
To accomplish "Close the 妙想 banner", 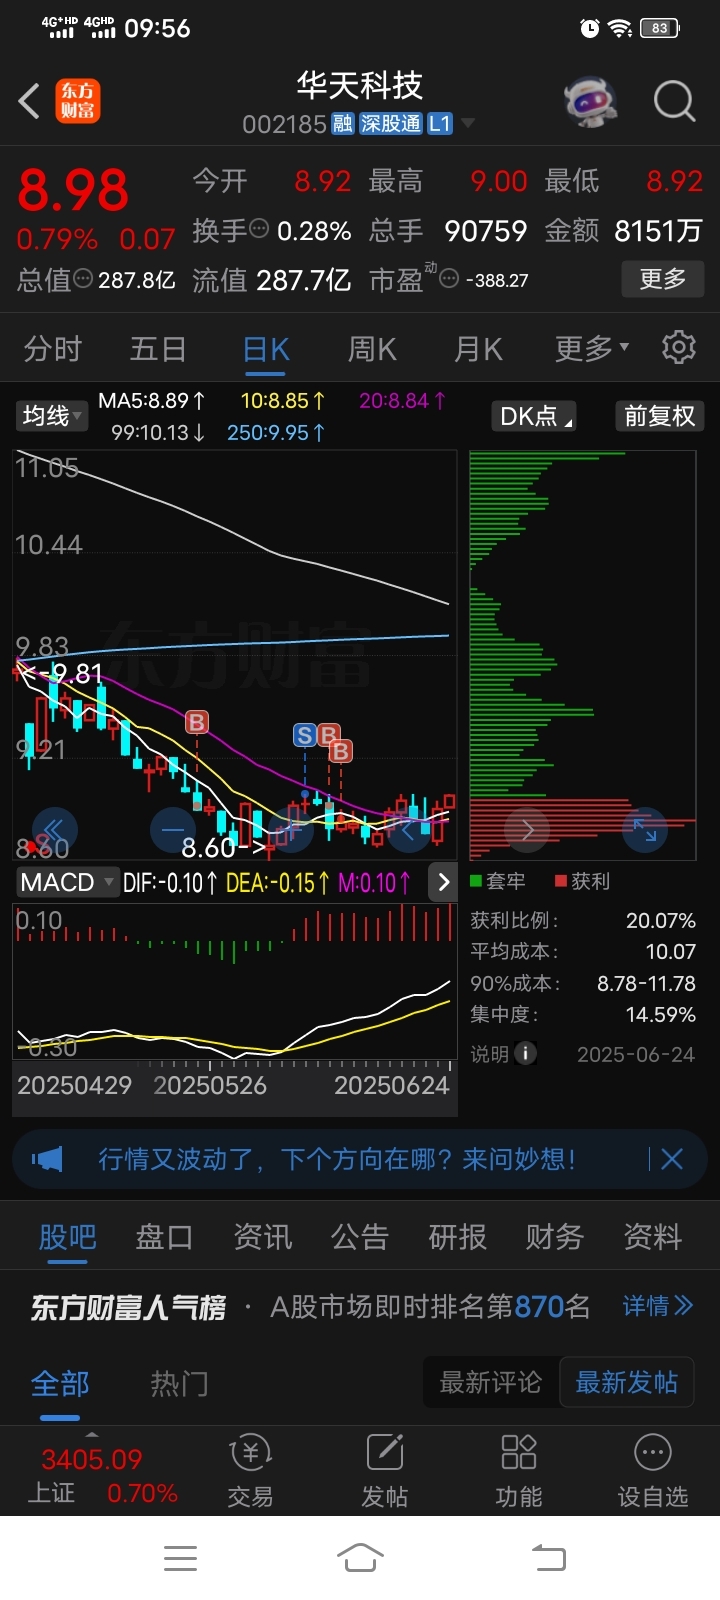I will [x=672, y=1159].
